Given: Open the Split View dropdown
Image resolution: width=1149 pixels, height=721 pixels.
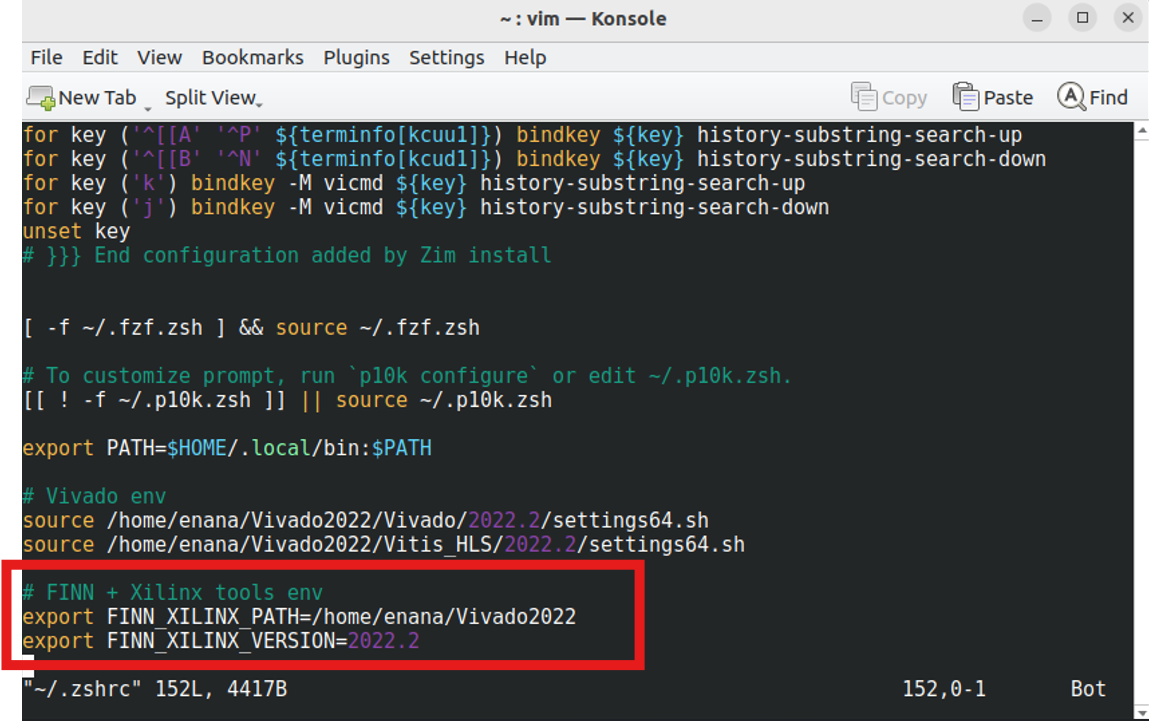Looking at the screenshot, I should pos(213,98).
